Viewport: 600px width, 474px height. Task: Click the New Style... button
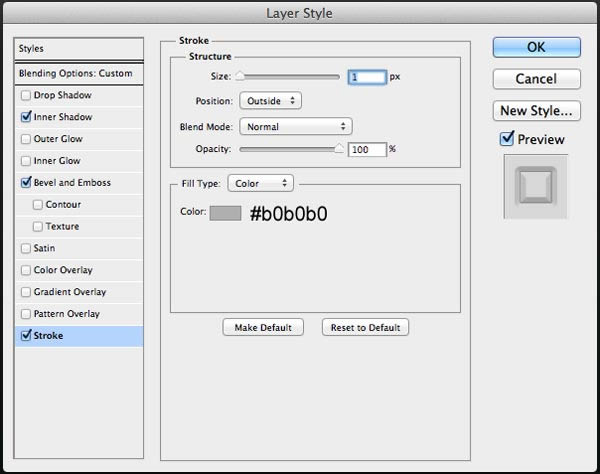click(536, 111)
